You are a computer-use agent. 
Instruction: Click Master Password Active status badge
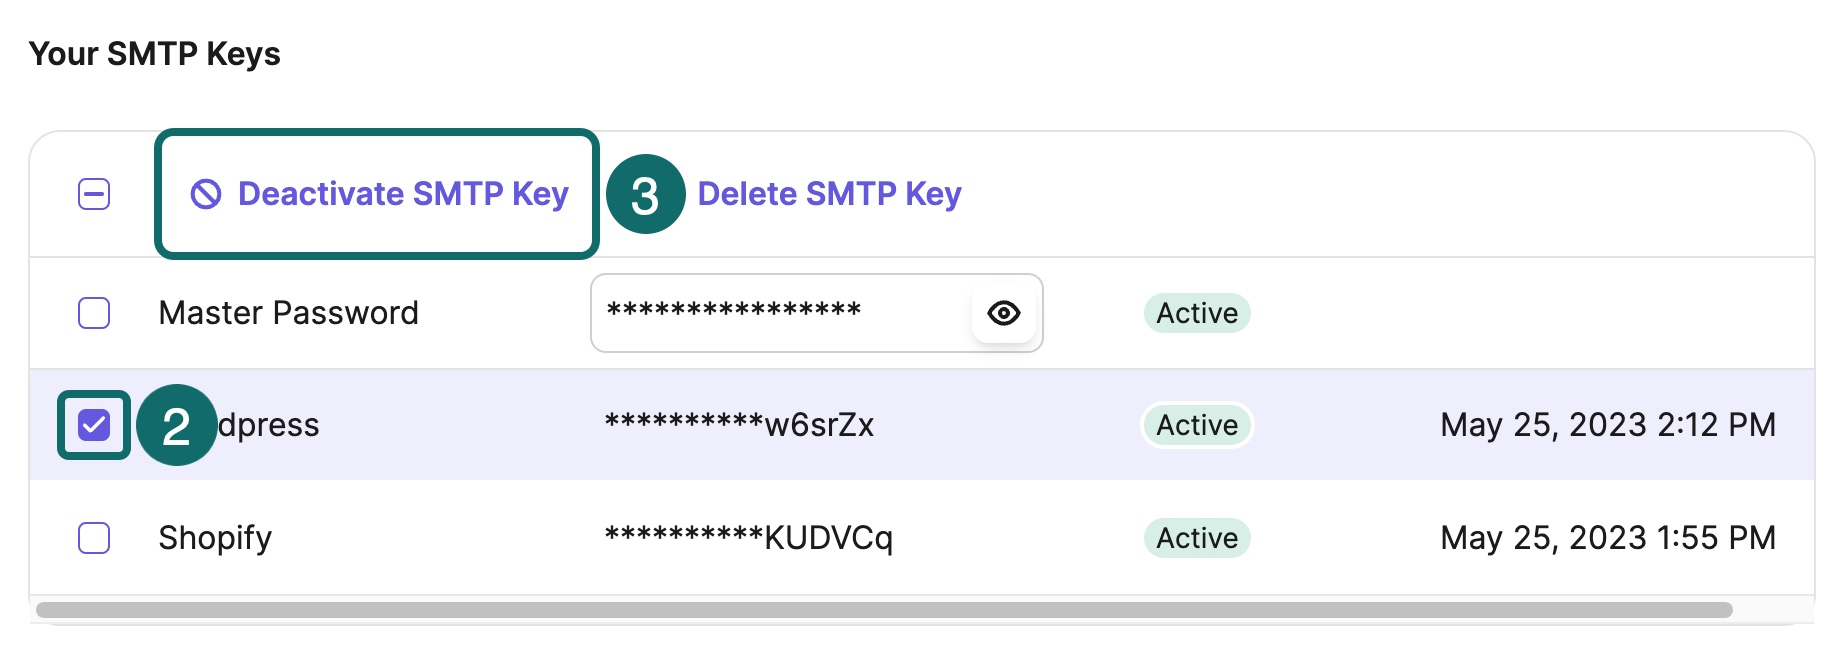point(1197,313)
